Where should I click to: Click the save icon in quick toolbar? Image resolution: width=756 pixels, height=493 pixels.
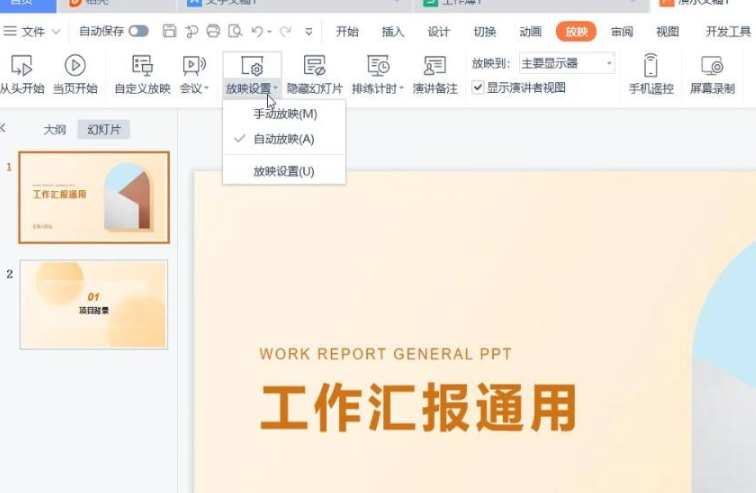click(x=169, y=31)
